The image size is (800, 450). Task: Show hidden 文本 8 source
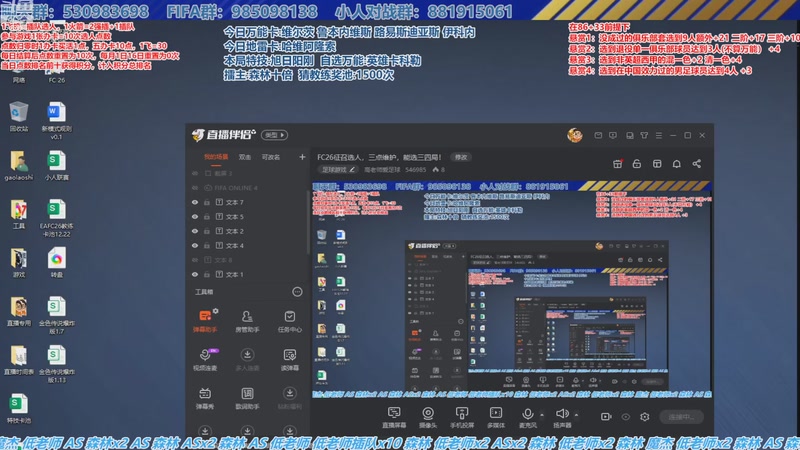point(195,260)
